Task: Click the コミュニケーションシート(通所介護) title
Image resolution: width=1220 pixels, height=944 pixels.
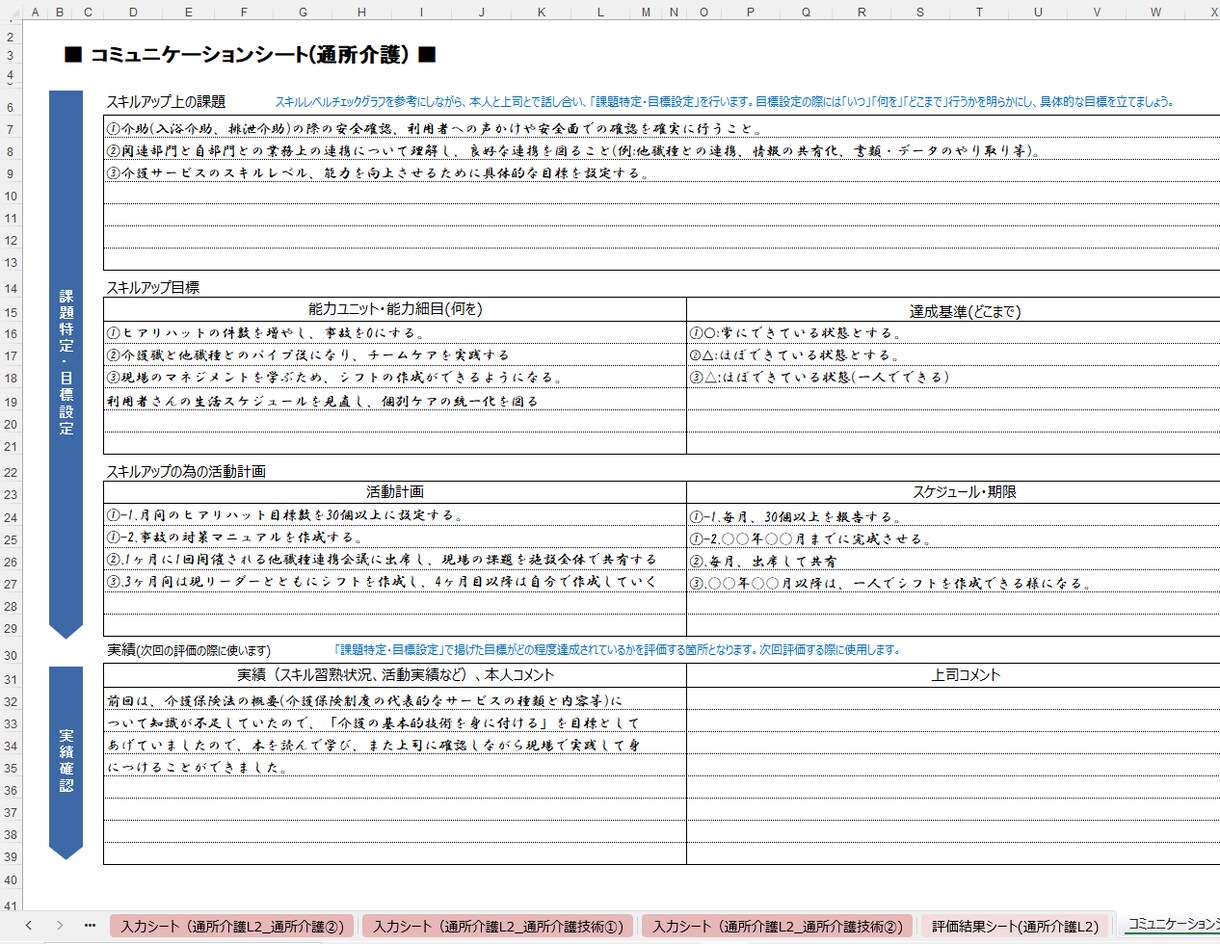Action: [250, 55]
